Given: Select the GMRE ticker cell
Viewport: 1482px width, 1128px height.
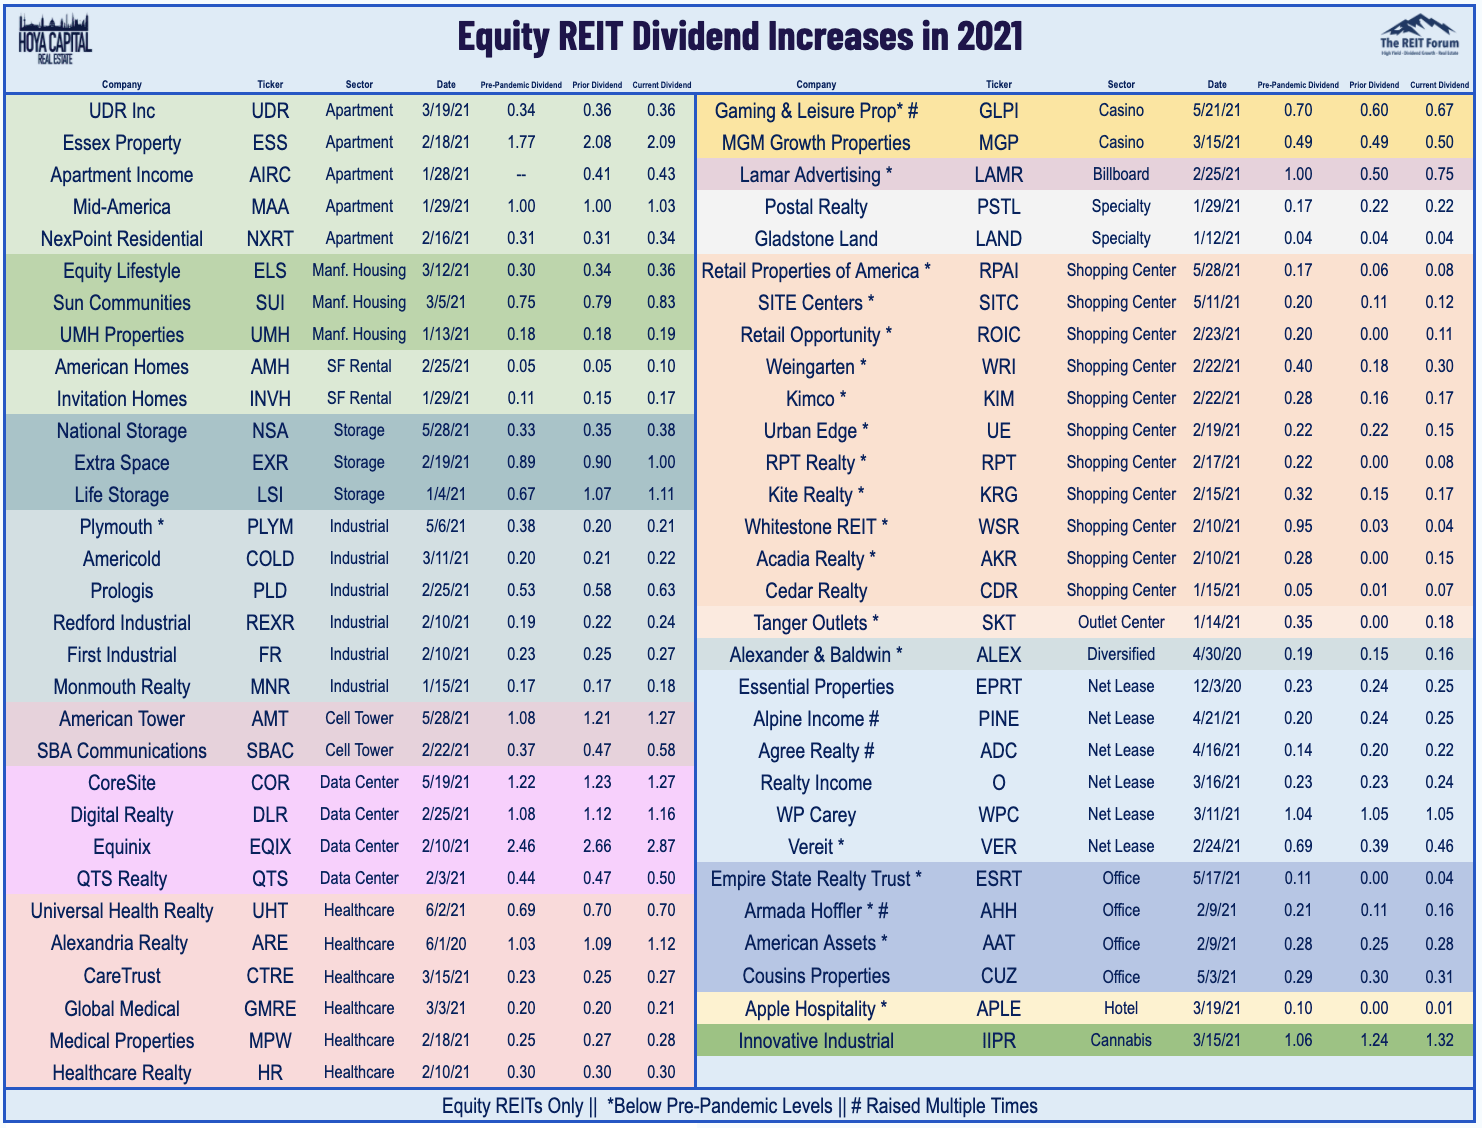Looking at the screenshot, I should click(270, 1009).
